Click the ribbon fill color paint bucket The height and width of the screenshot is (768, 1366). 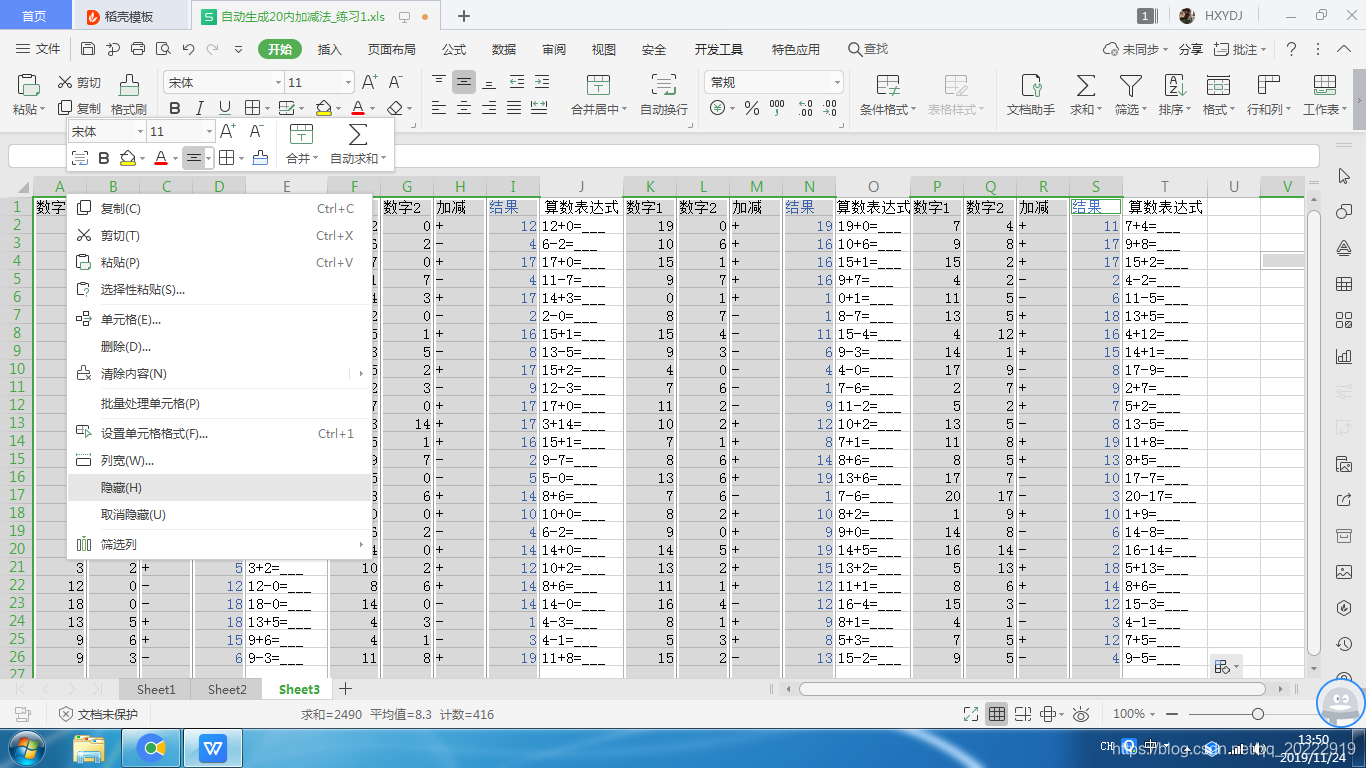coord(323,108)
